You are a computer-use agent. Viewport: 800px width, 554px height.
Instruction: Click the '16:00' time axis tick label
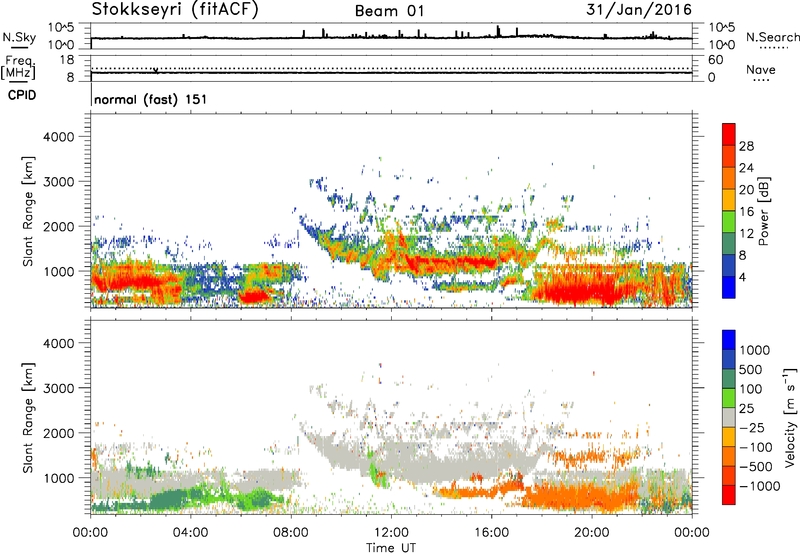491,533
